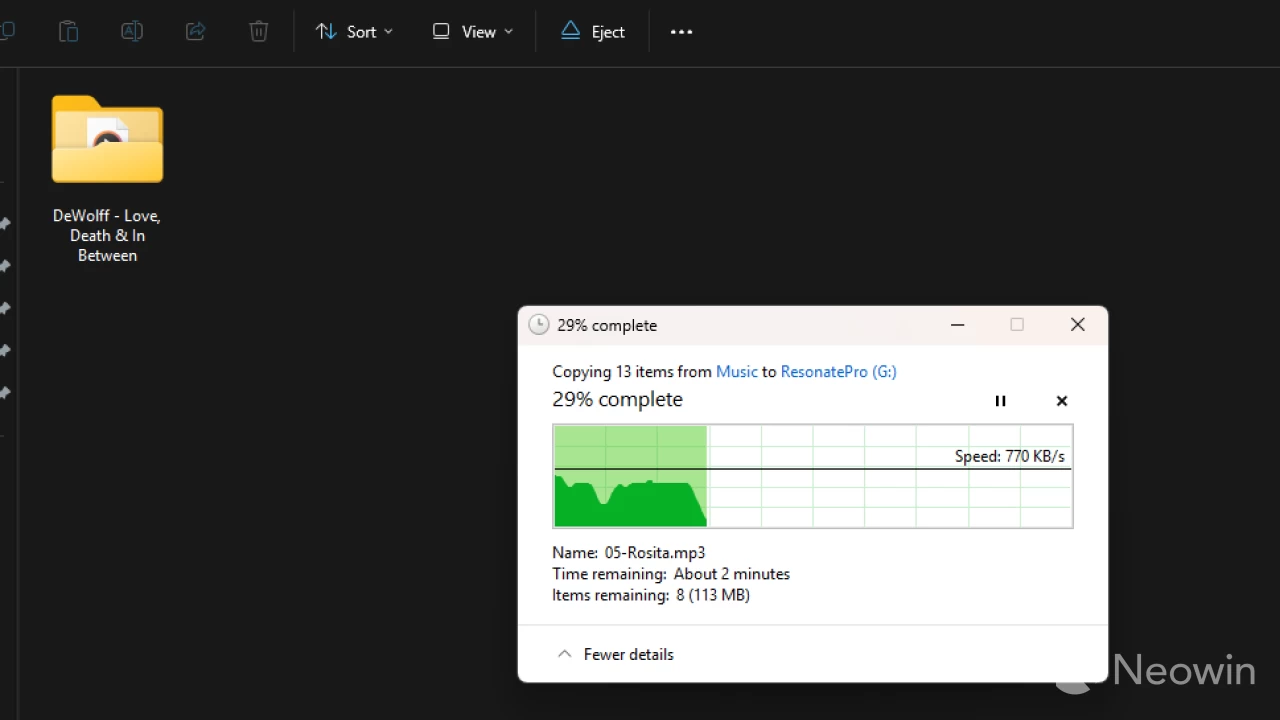Screen dimensions: 1280x720
Task: Open the See more ellipsis menu
Action: [x=681, y=32]
